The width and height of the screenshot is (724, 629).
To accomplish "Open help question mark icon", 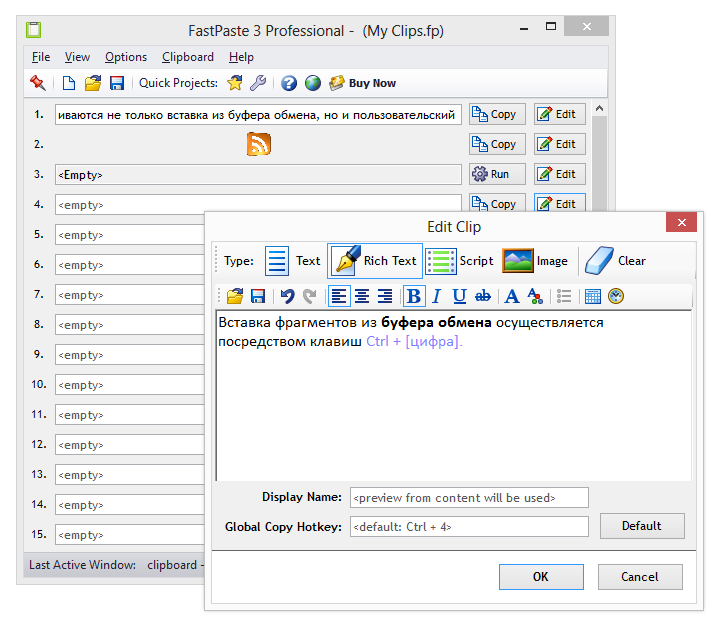I will coord(289,83).
